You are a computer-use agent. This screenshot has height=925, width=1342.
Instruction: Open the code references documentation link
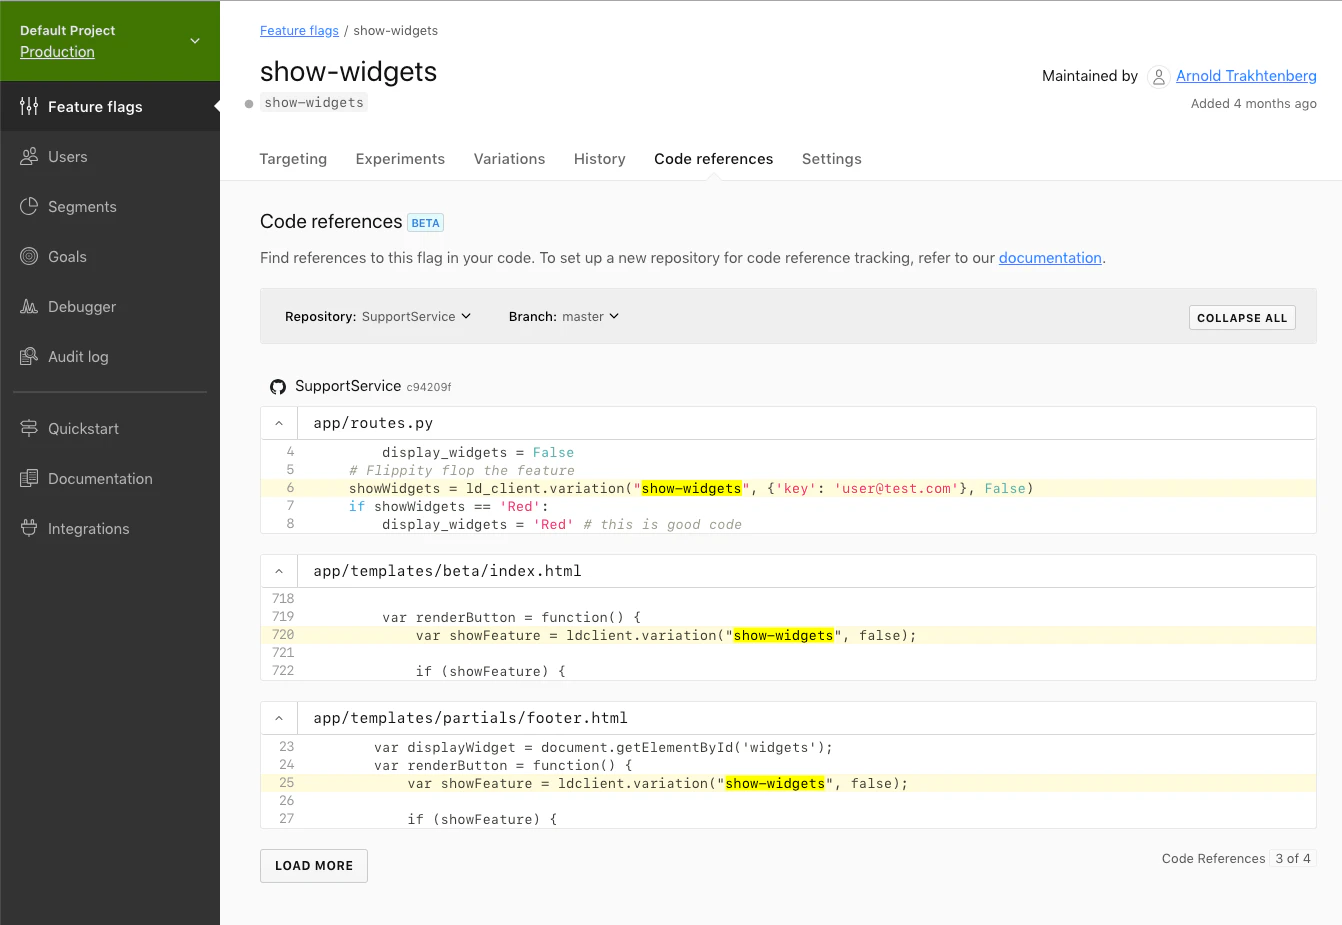pyautogui.click(x=1050, y=257)
